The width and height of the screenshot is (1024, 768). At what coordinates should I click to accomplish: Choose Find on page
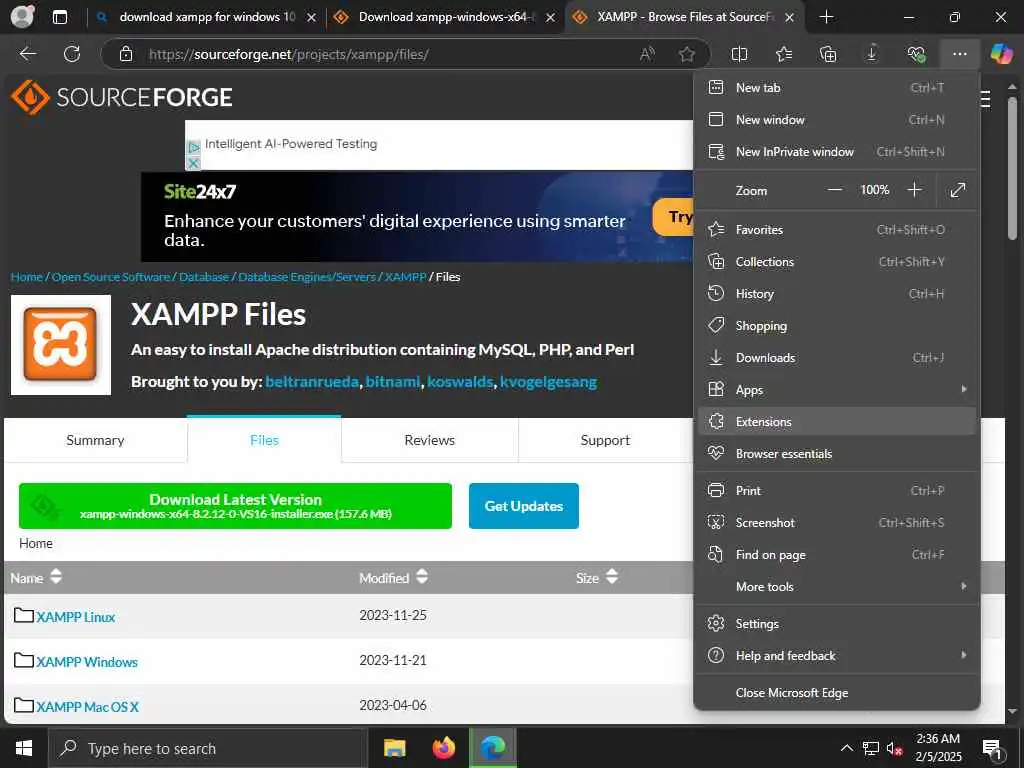coord(837,554)
